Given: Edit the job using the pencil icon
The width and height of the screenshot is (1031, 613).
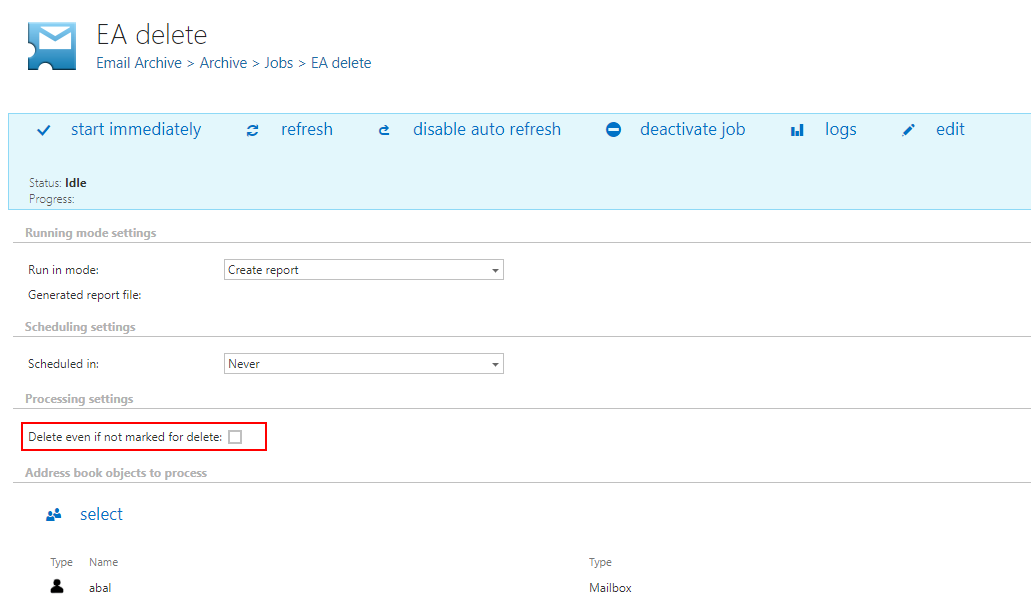Looking at the screenshot, I should pyautogui.click(x=908, y=129).
